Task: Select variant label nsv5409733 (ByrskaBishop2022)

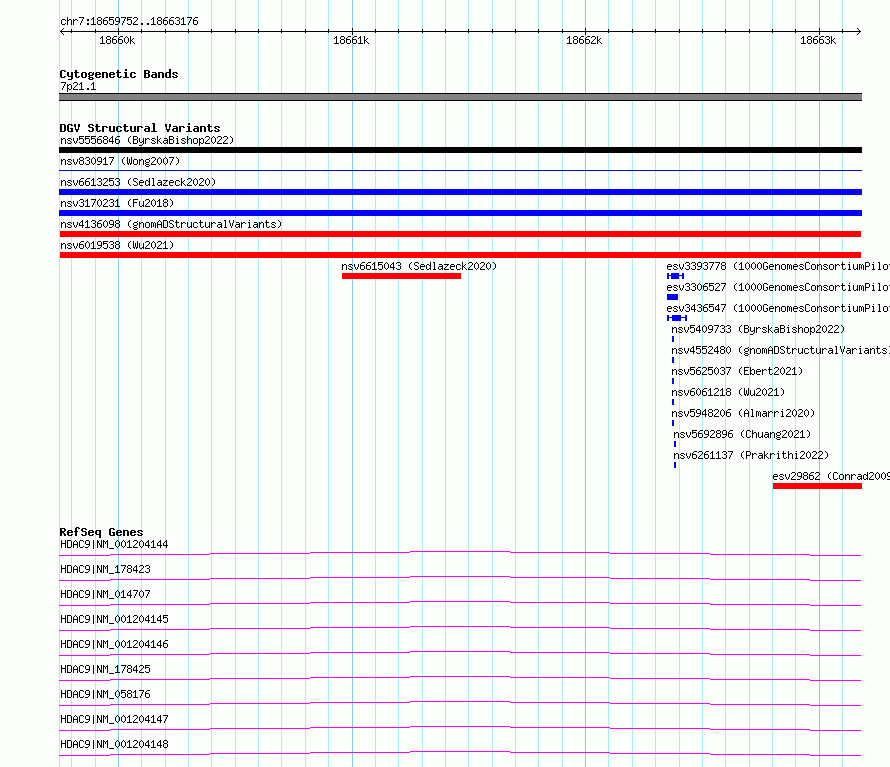Action: coord(758,329)
